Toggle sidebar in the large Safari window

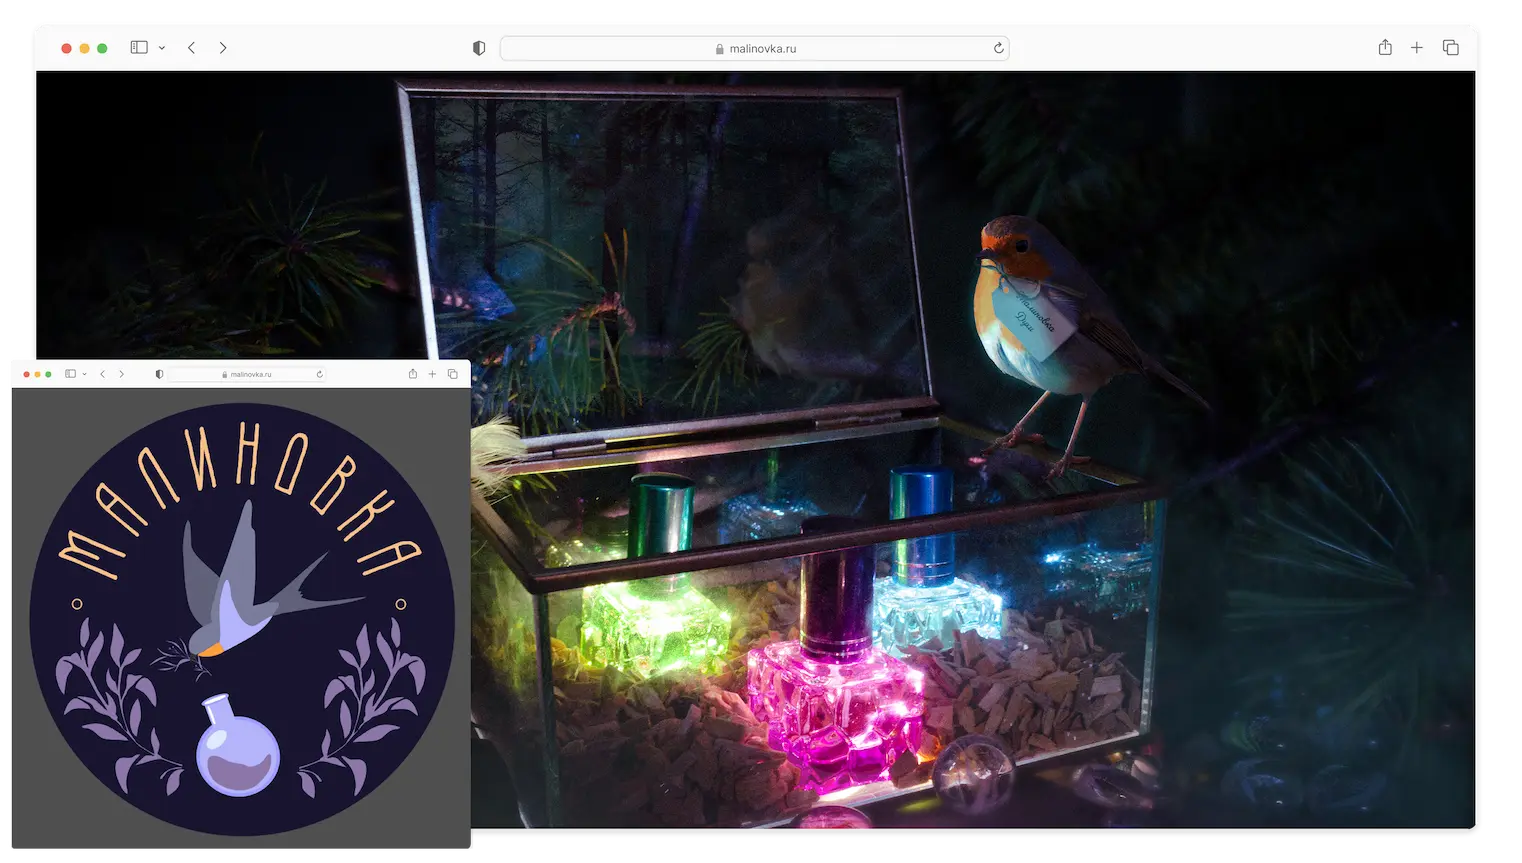point(139,48)
